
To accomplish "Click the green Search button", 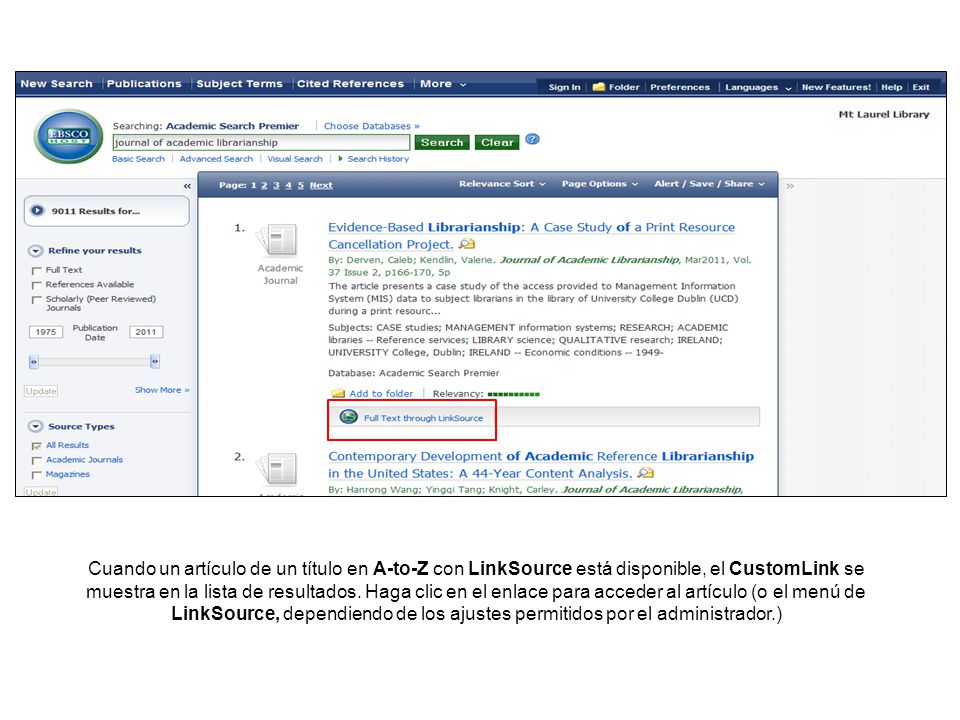I will tap(441, 143).
